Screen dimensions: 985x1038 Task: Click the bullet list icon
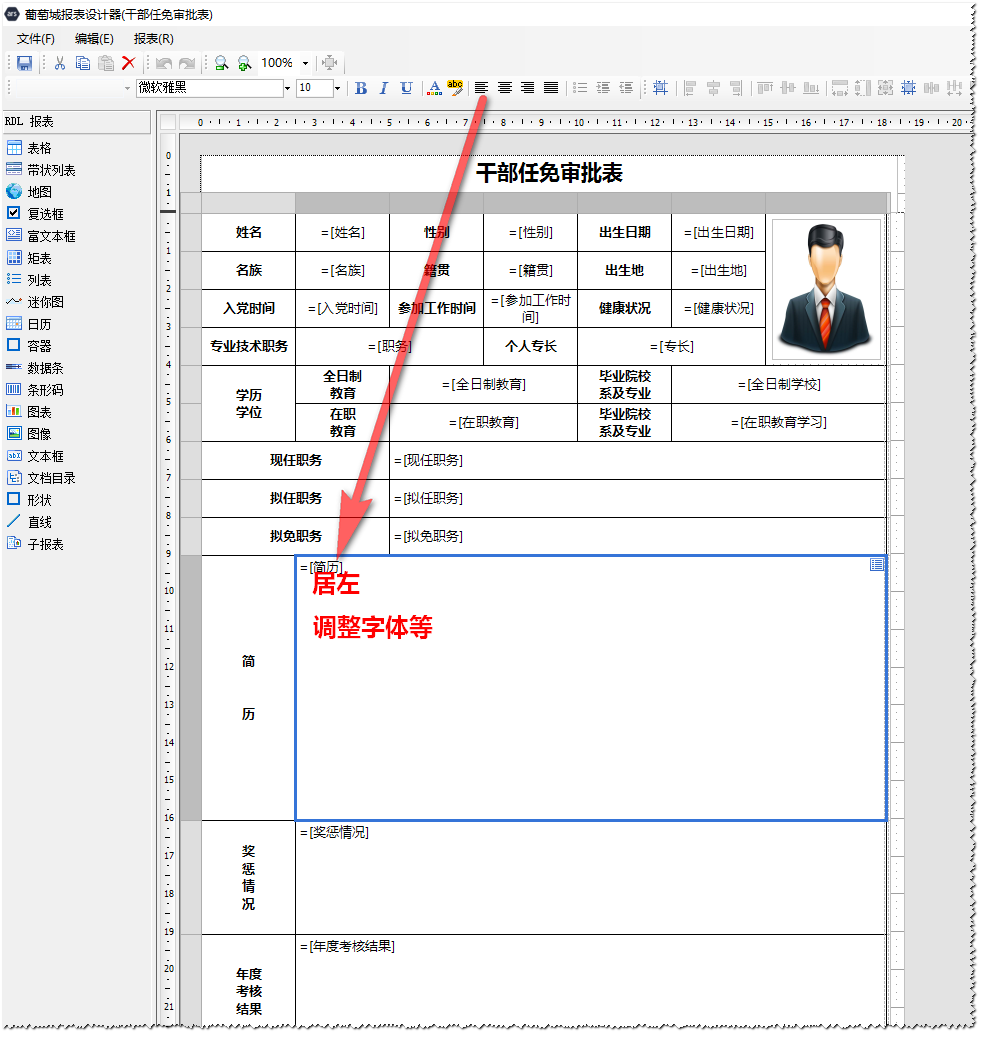pos(580,88)
